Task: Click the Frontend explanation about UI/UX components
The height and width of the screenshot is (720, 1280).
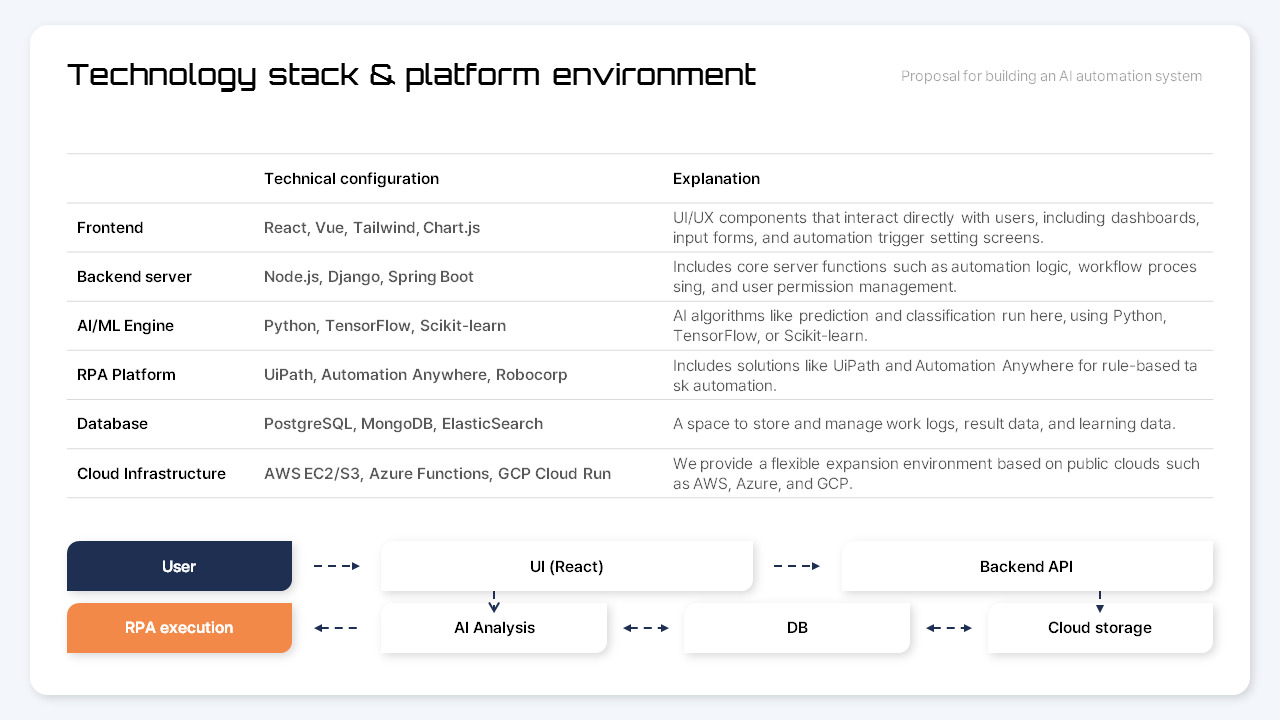Action: pyautogui.click(x=936, y=228)
